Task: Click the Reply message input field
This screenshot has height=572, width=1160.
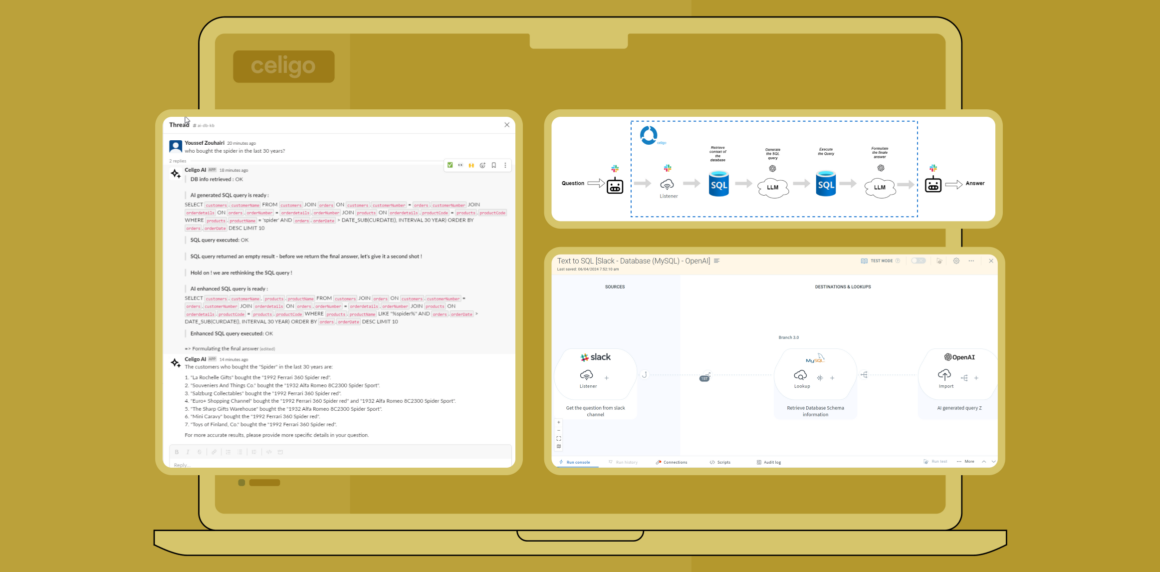Action: point(340,464)
